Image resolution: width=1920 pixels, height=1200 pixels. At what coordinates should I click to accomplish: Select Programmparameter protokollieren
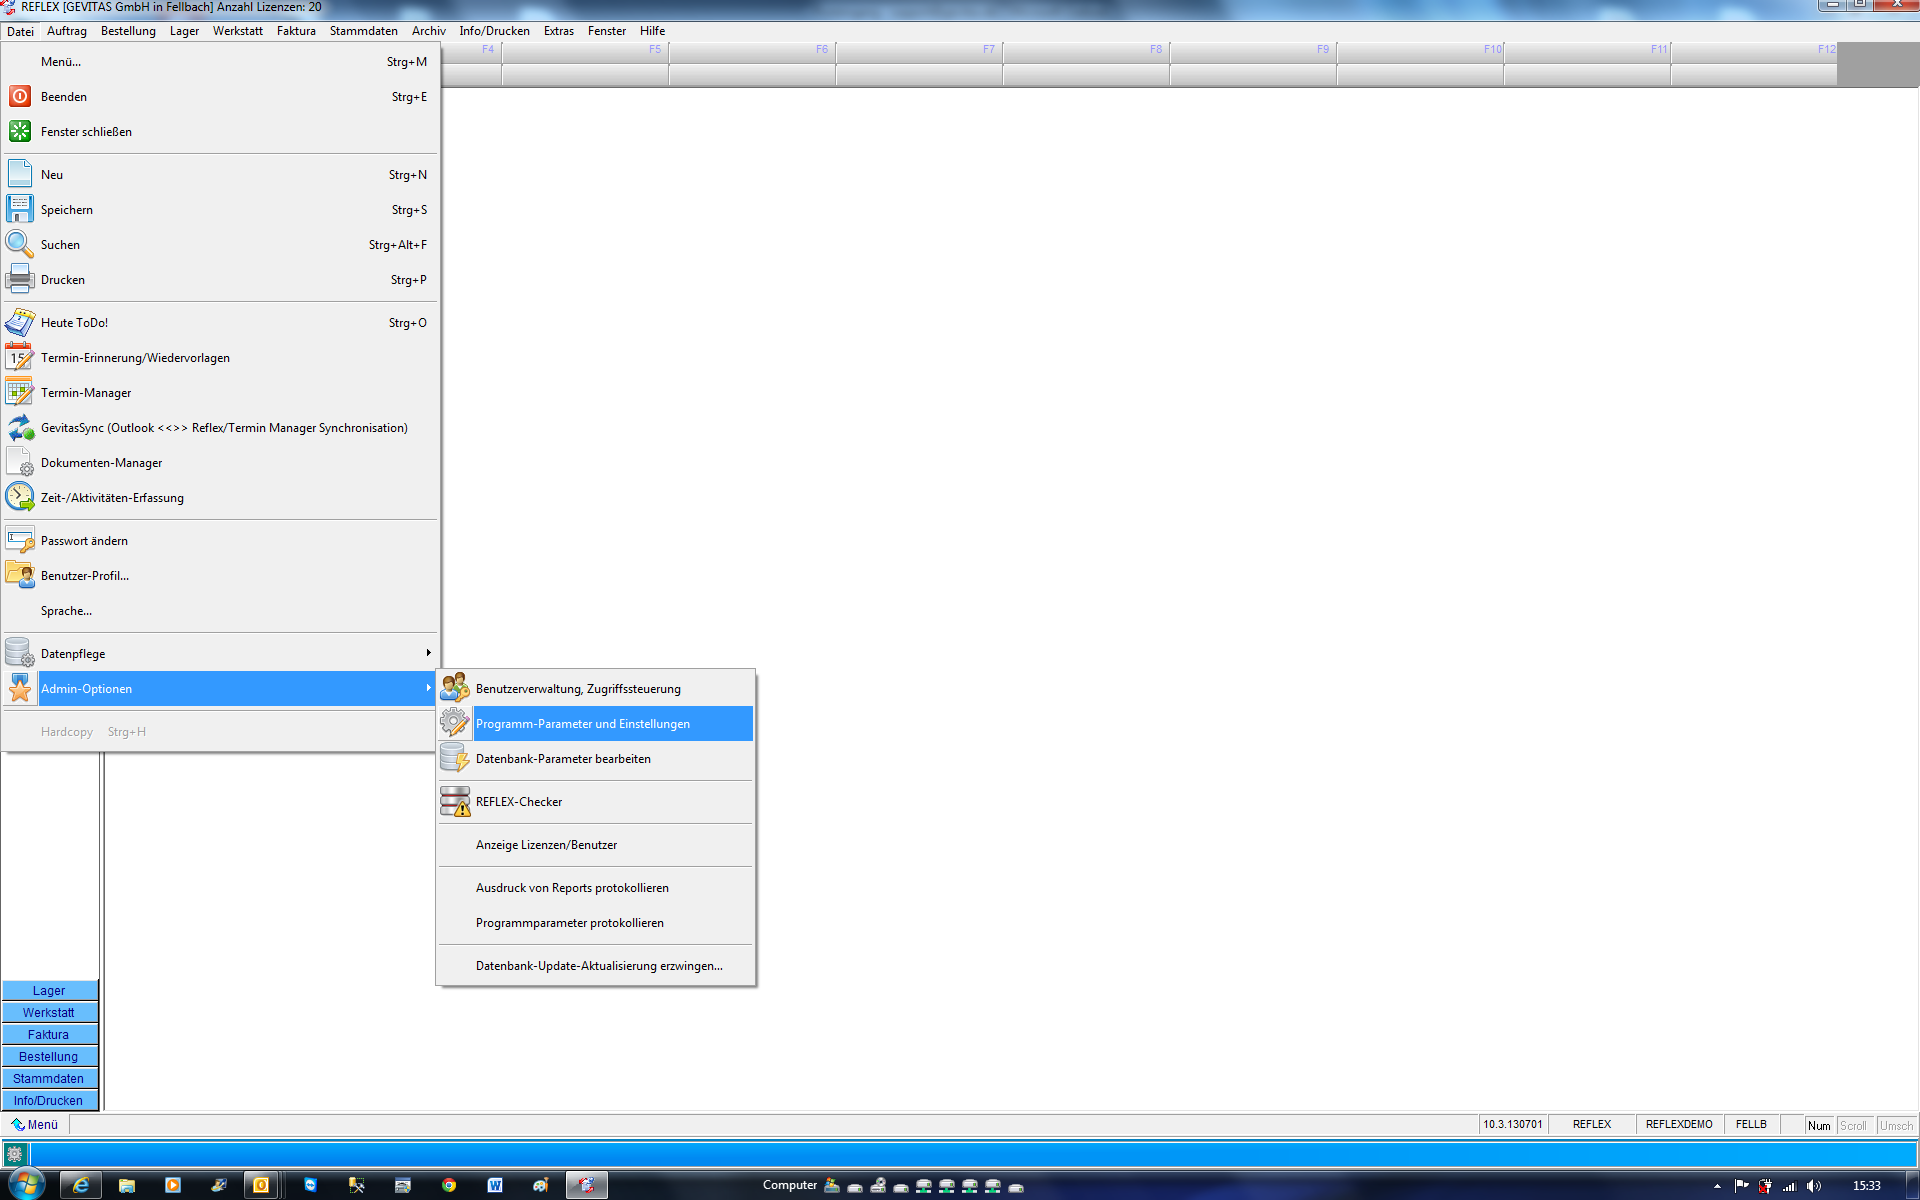click(x=596, y=923)
